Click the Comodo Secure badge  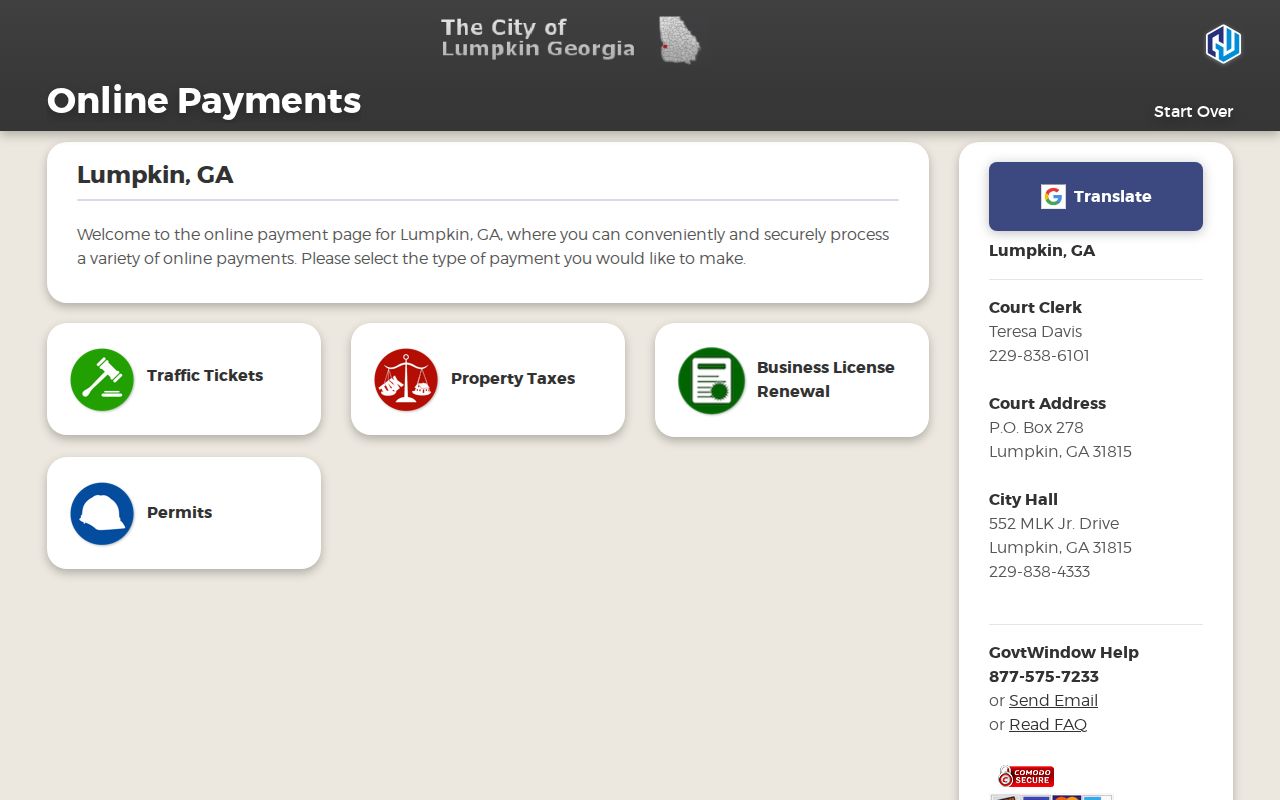1026,776
